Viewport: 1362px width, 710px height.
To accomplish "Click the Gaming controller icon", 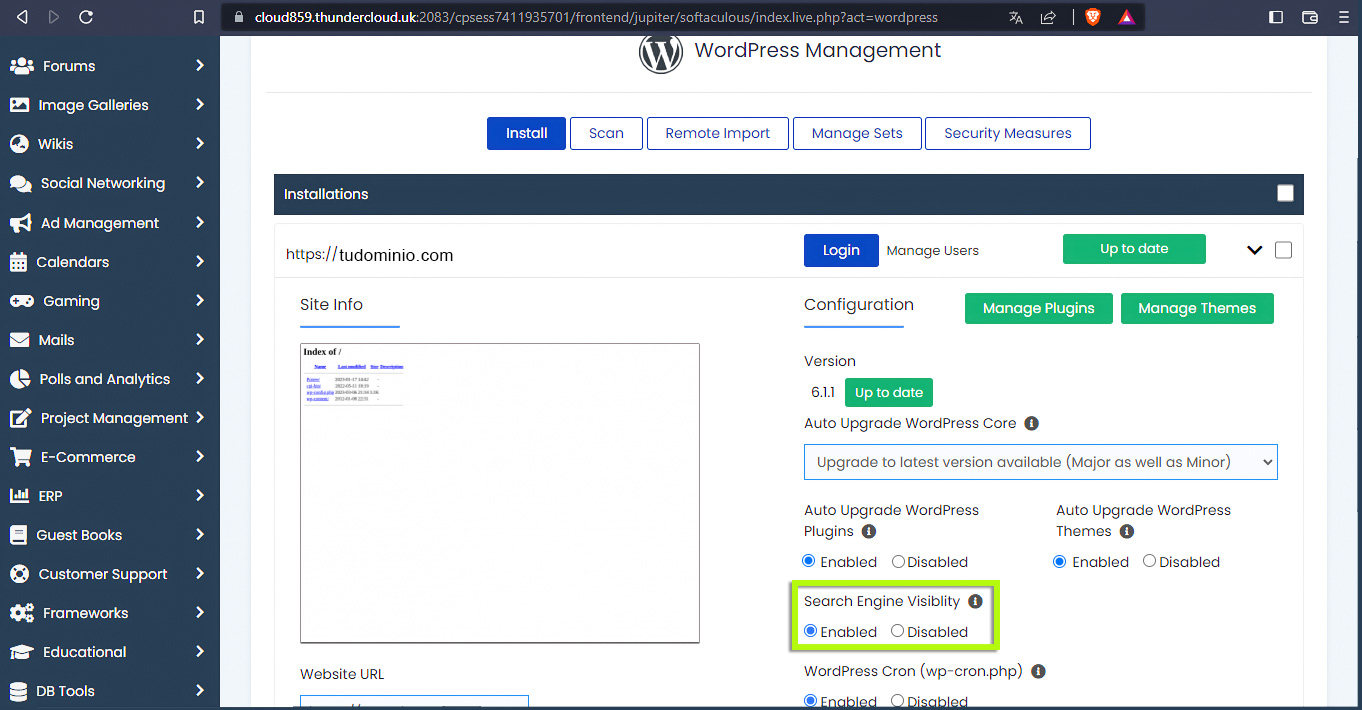I will pyautogui.click(x=21, y=301).
